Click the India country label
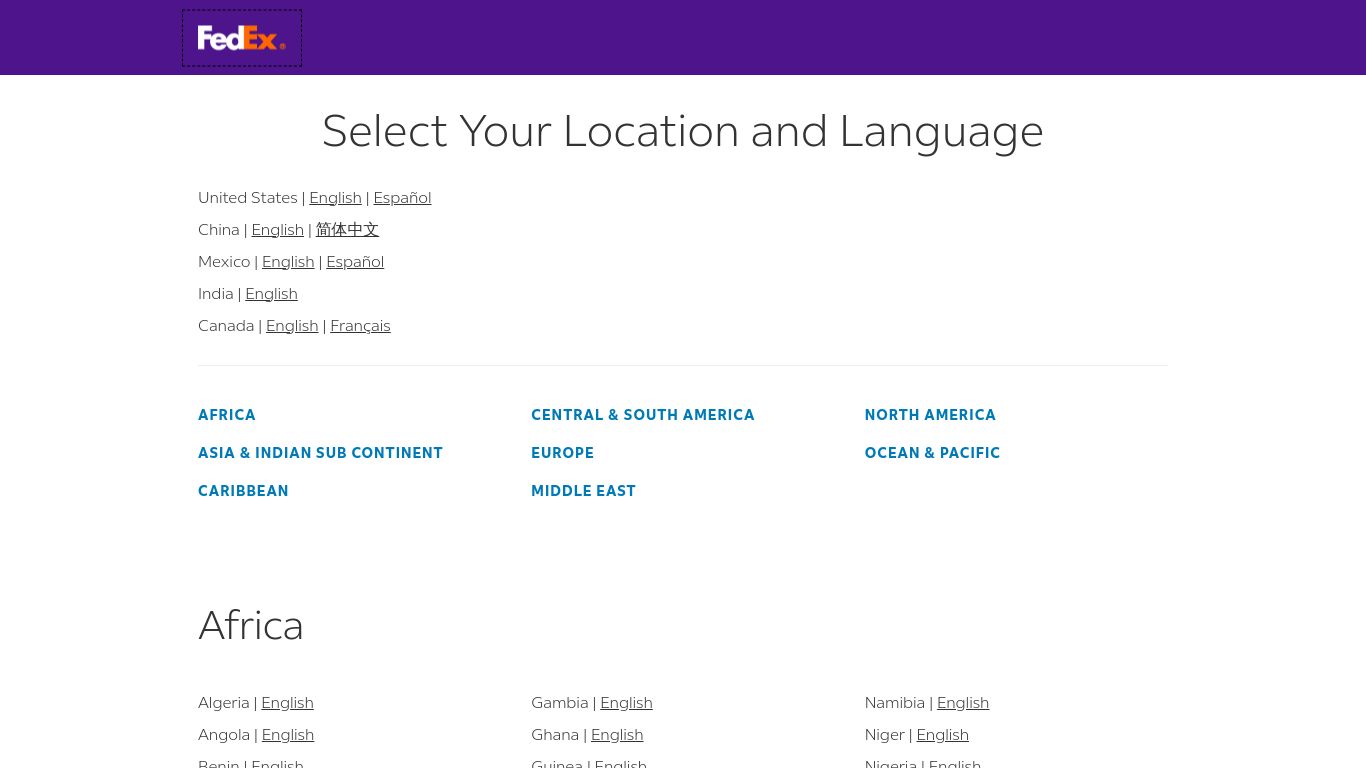The width and height of the screenshot is (1366, 768). [x=216, y=294]
